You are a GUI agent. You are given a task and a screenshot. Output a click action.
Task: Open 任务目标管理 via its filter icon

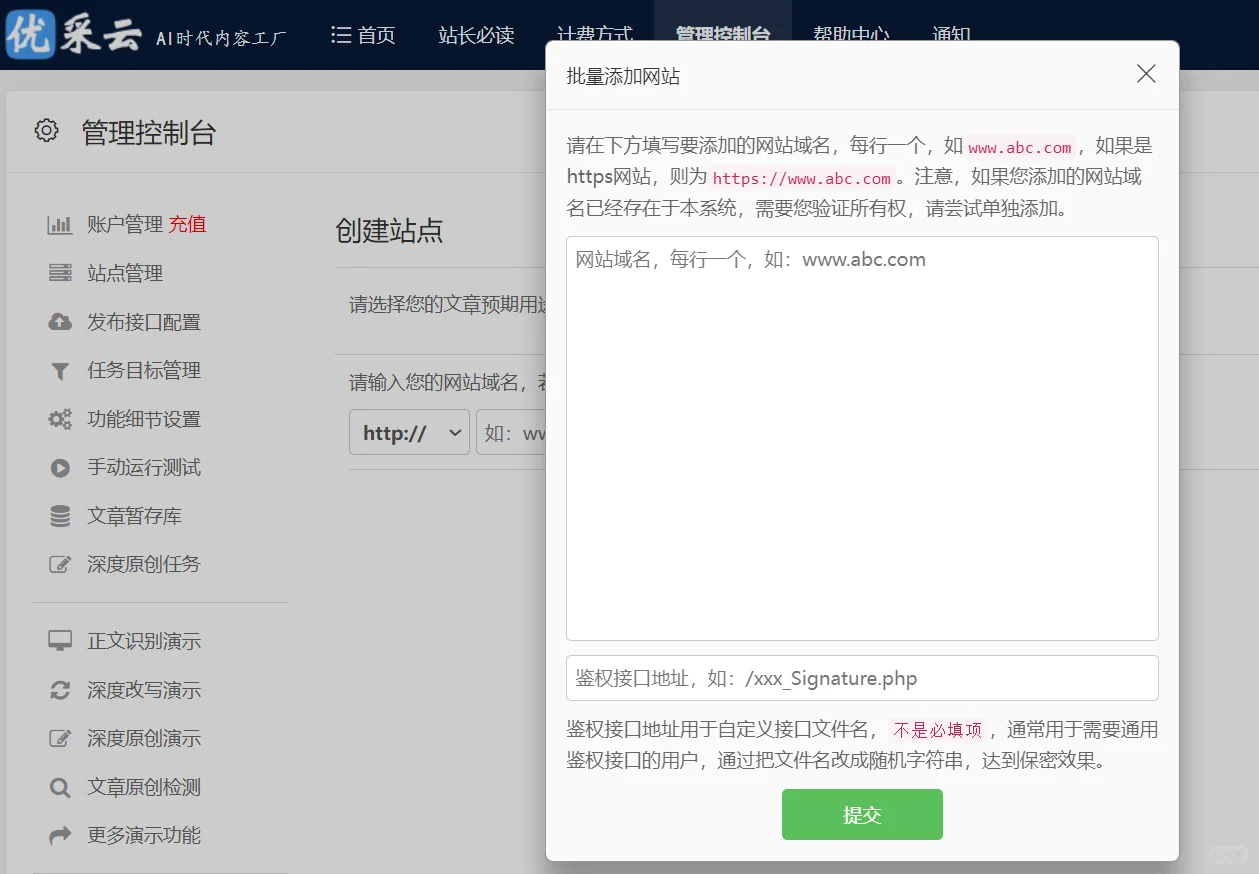click(59, 370)
